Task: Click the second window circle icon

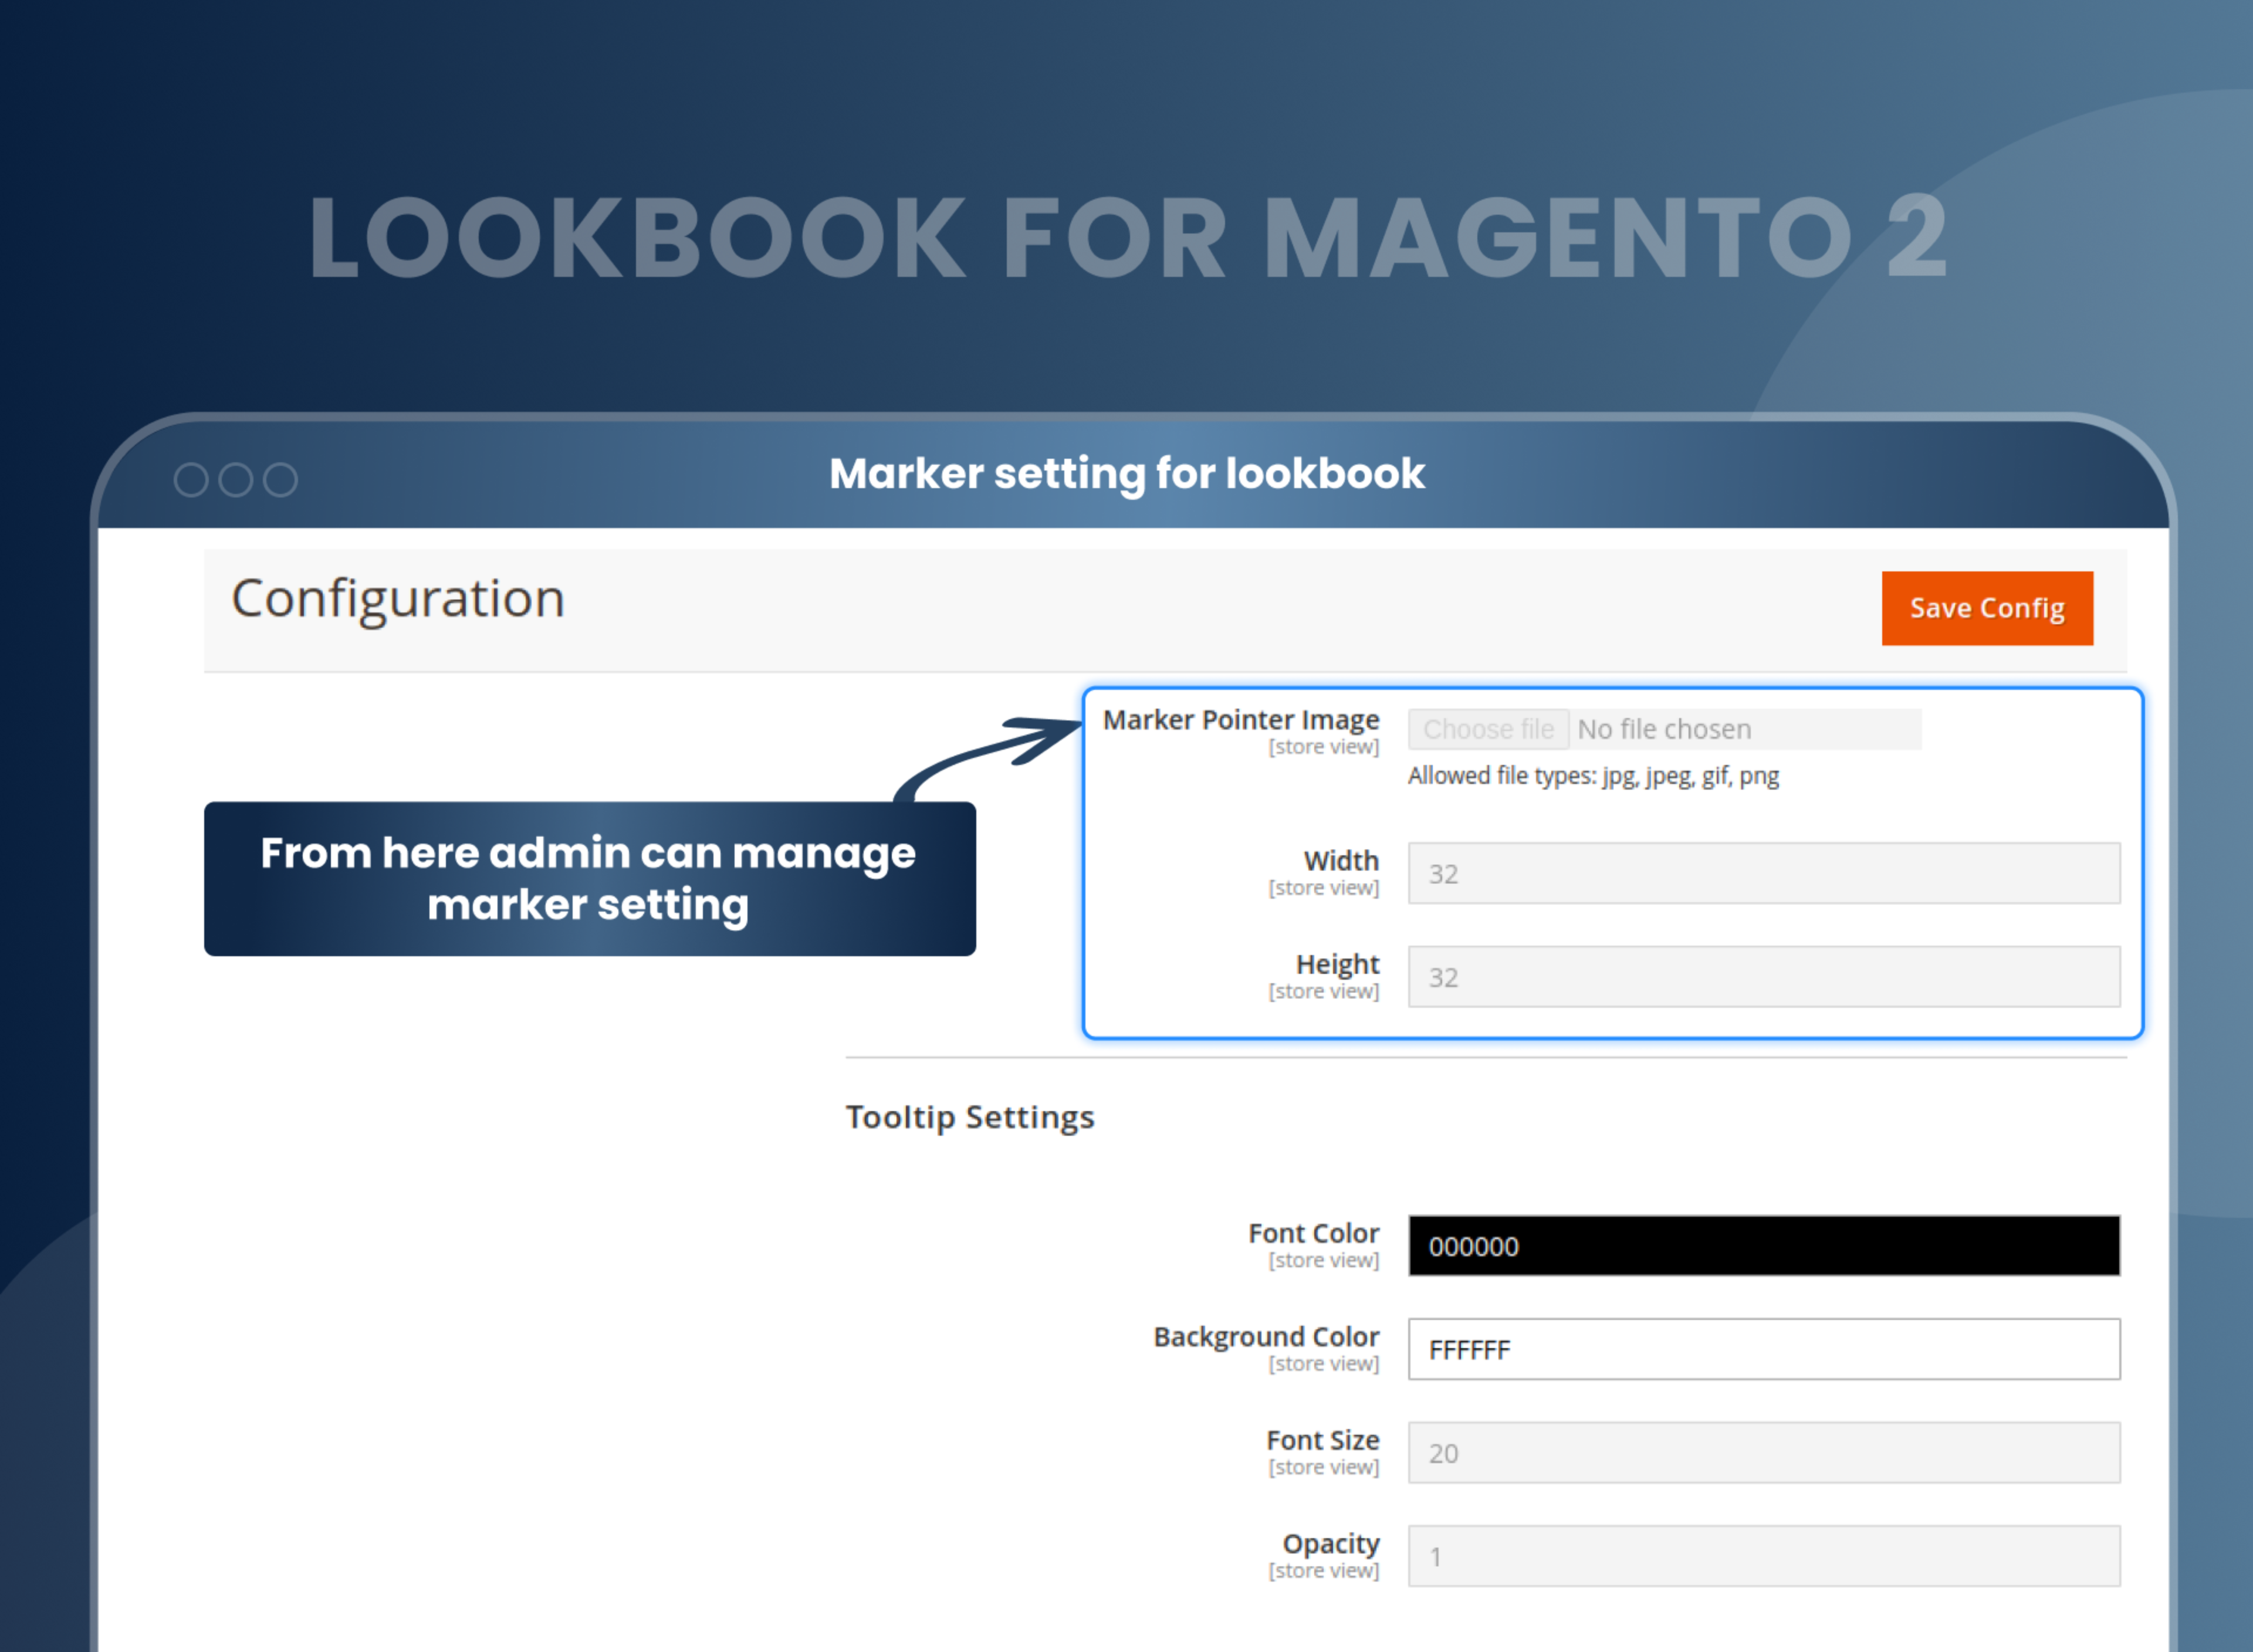Action: [x=236, y=480]
